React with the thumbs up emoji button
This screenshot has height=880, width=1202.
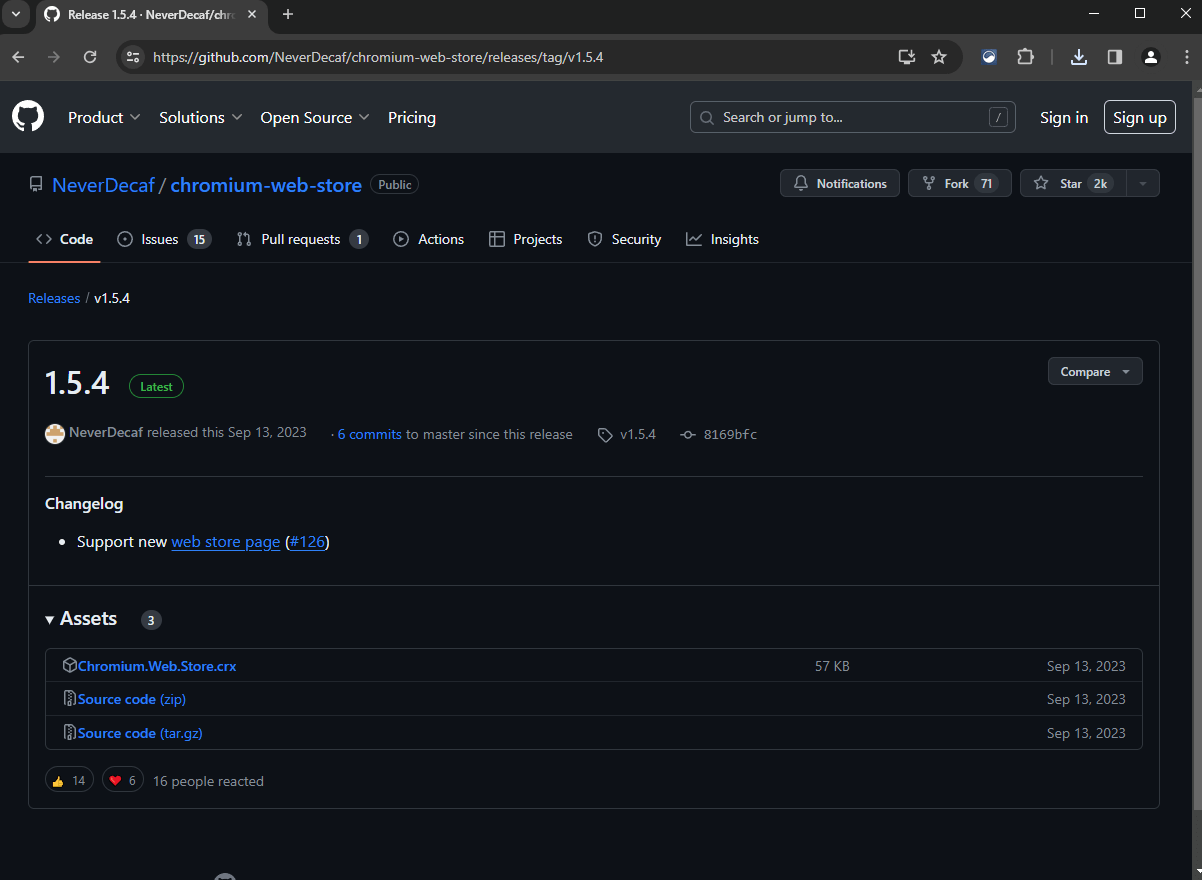click(x=69, y=781)
